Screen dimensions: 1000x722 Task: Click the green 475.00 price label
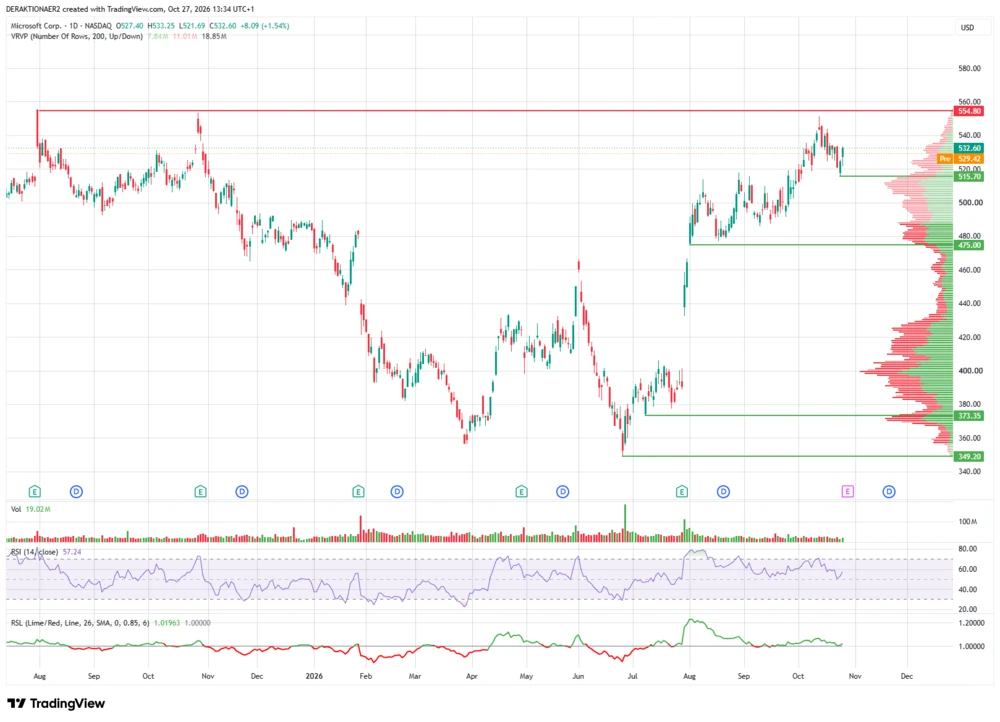point(969,245)
